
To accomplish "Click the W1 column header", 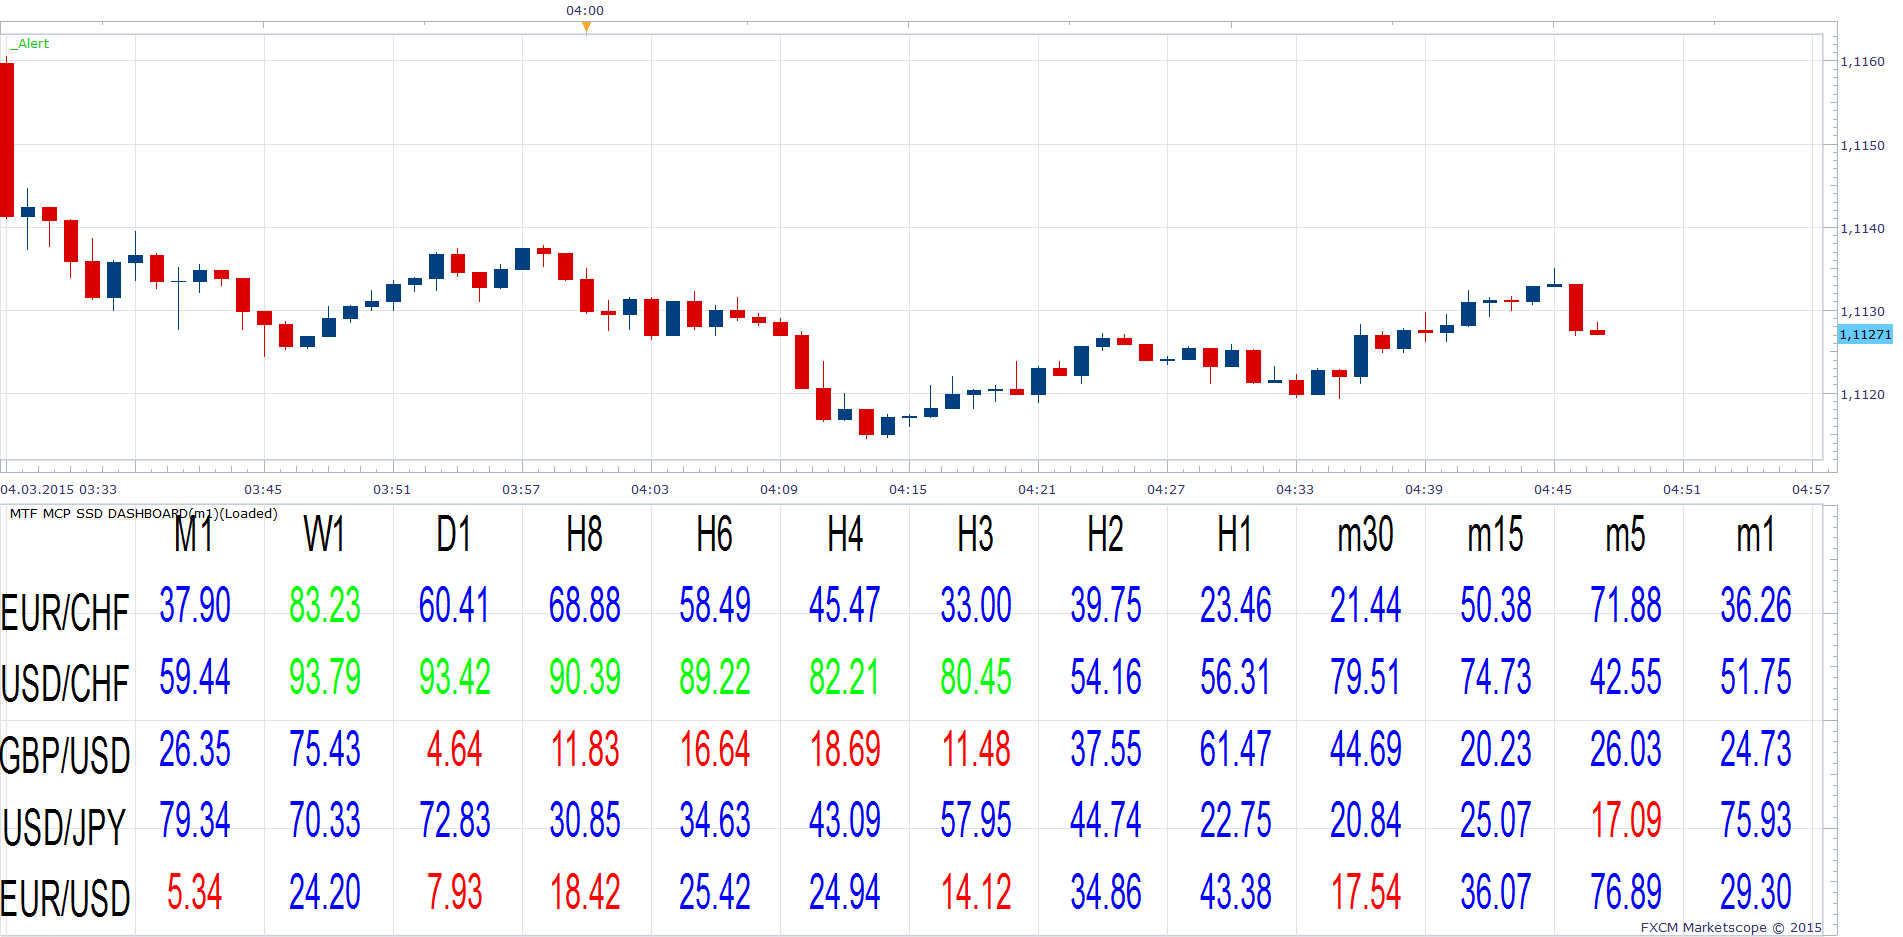I will point(324,534).
